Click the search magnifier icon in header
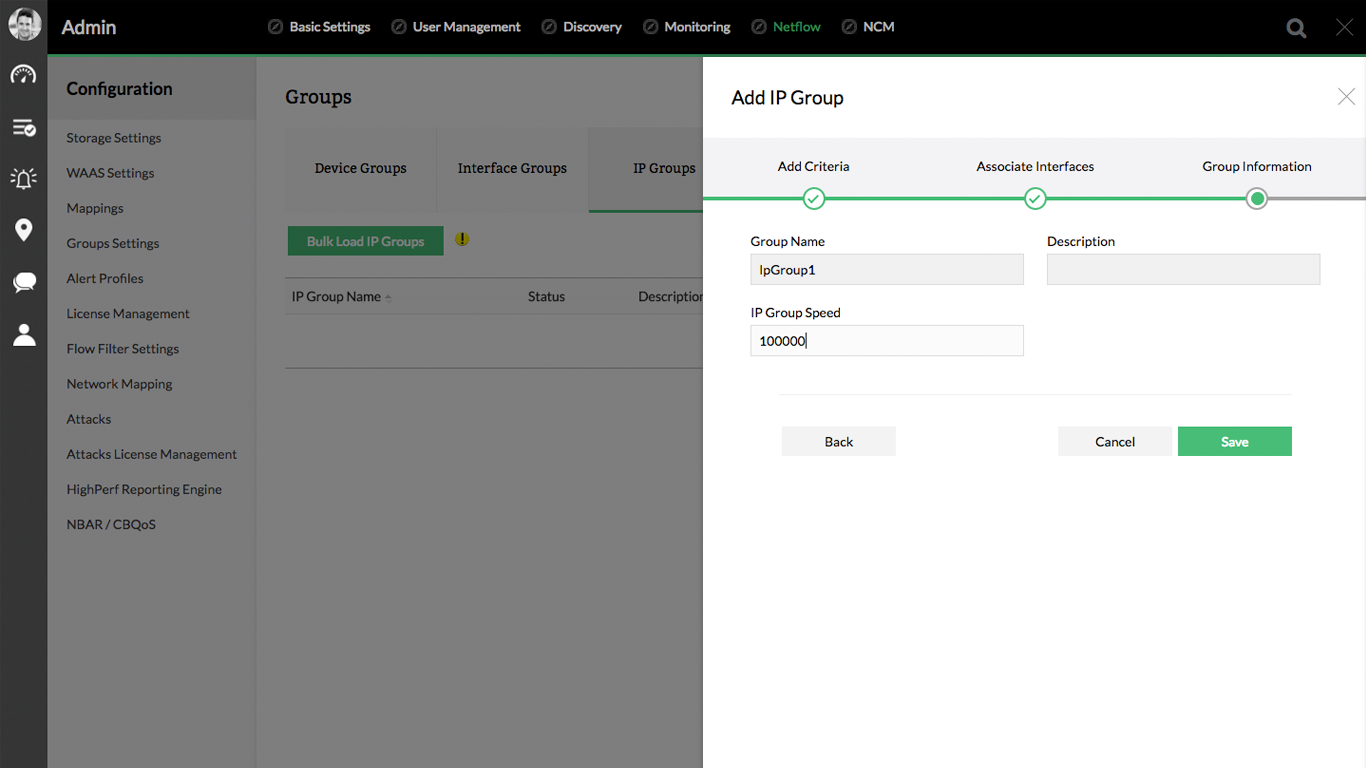 [1296, 28]
